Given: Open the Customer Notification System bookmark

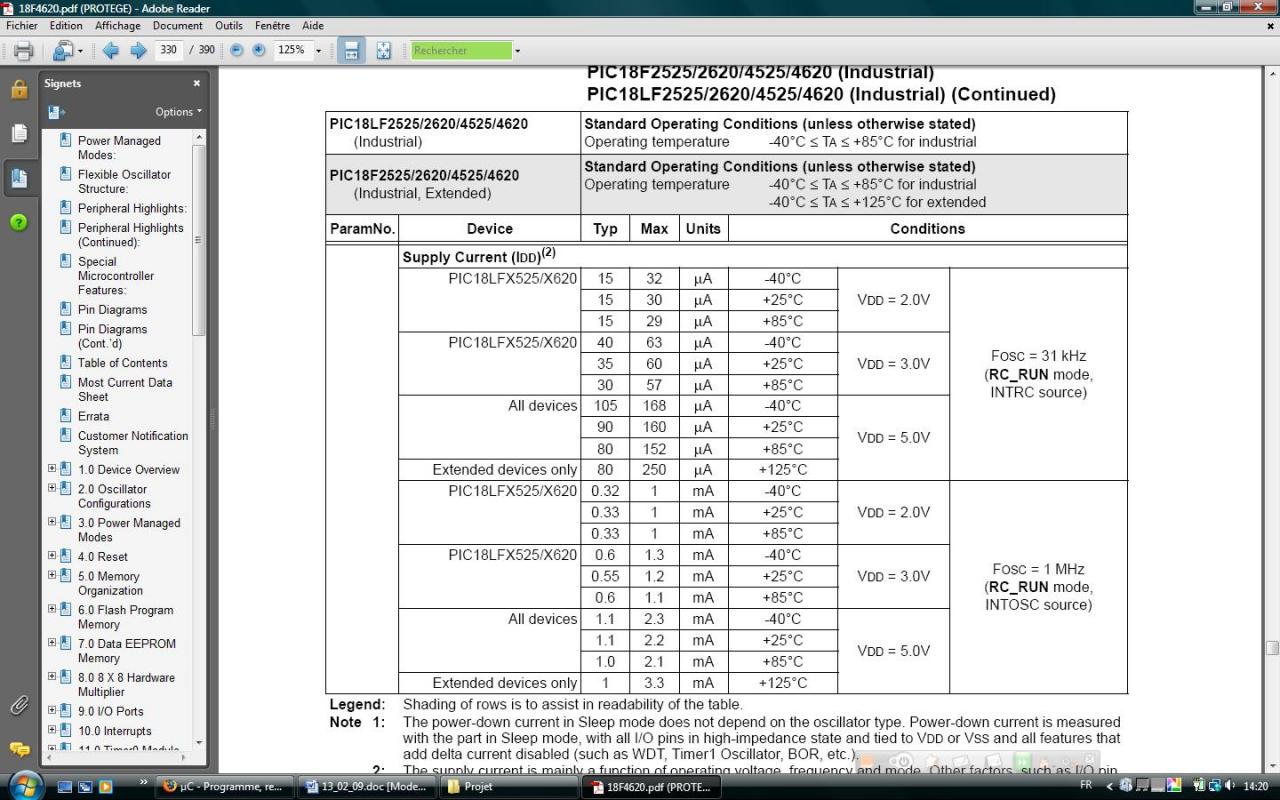Looking at the screenshot, I should [133, 443].
